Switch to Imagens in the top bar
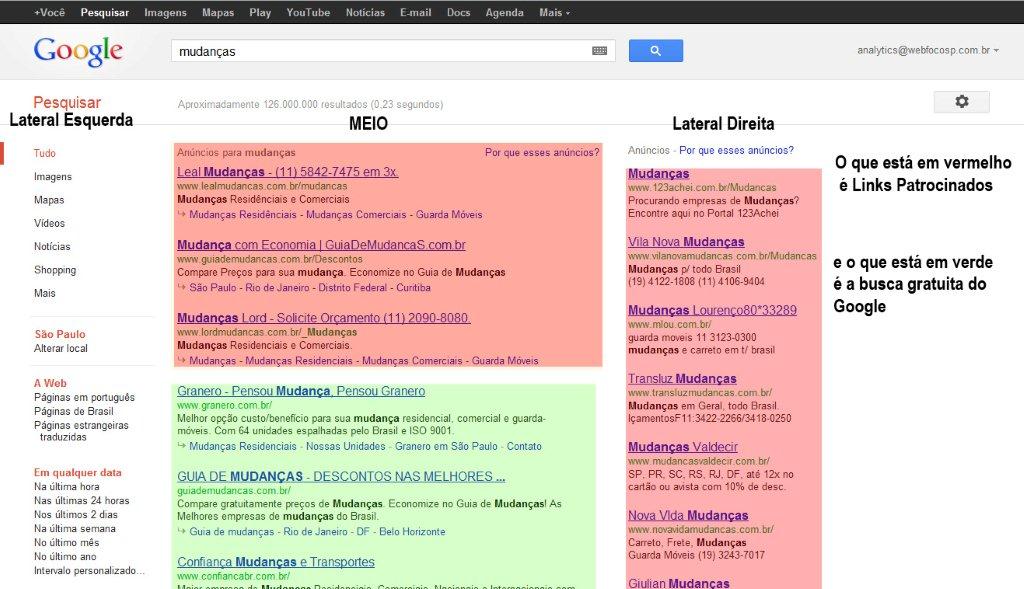1024x589 pixels. click(165, 13)
